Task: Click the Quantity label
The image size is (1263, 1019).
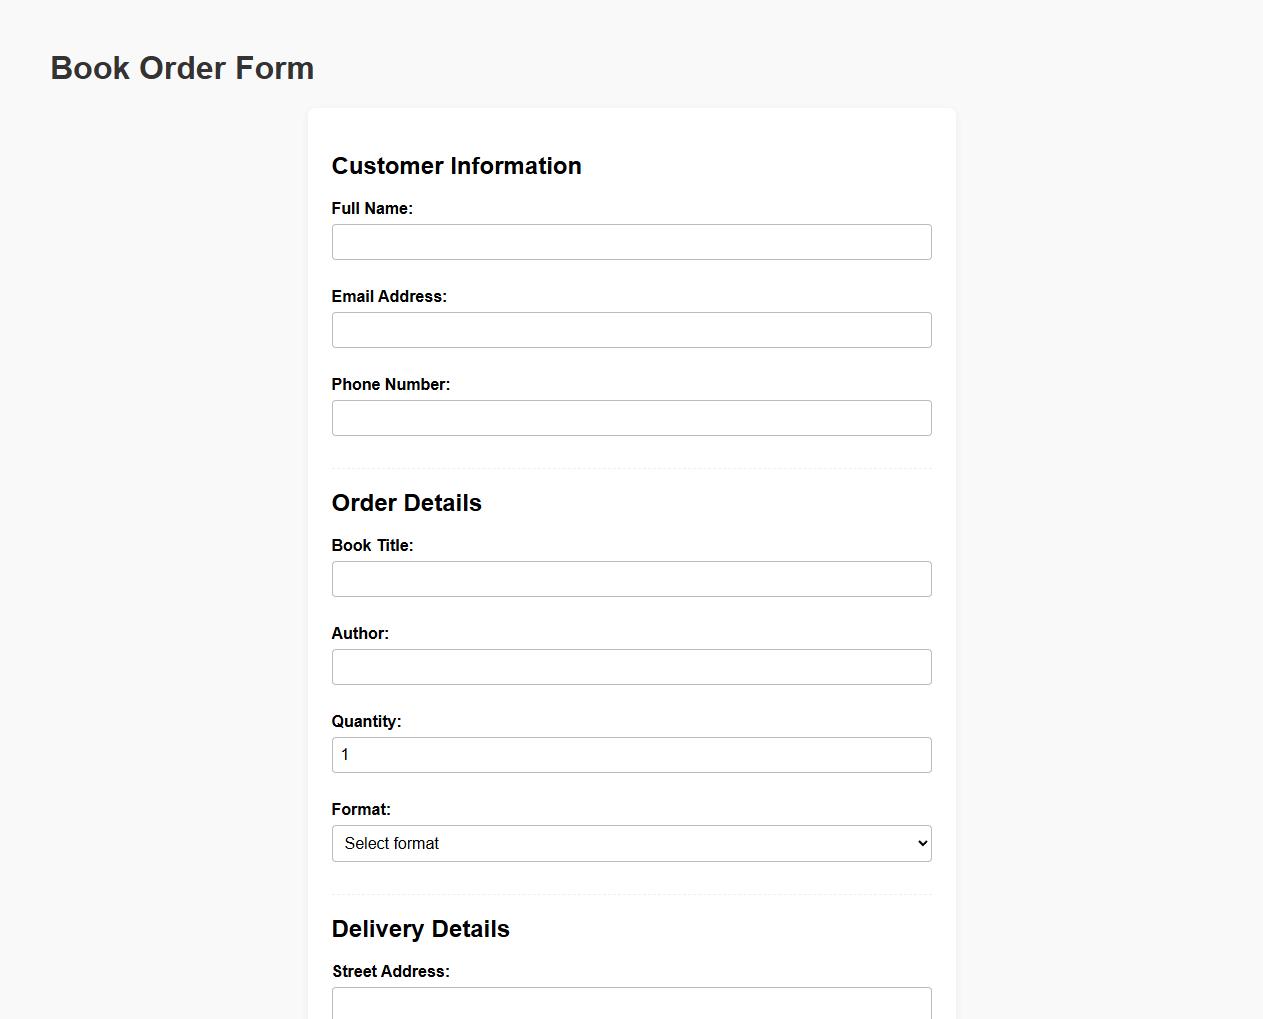Action: pos(366,721)
